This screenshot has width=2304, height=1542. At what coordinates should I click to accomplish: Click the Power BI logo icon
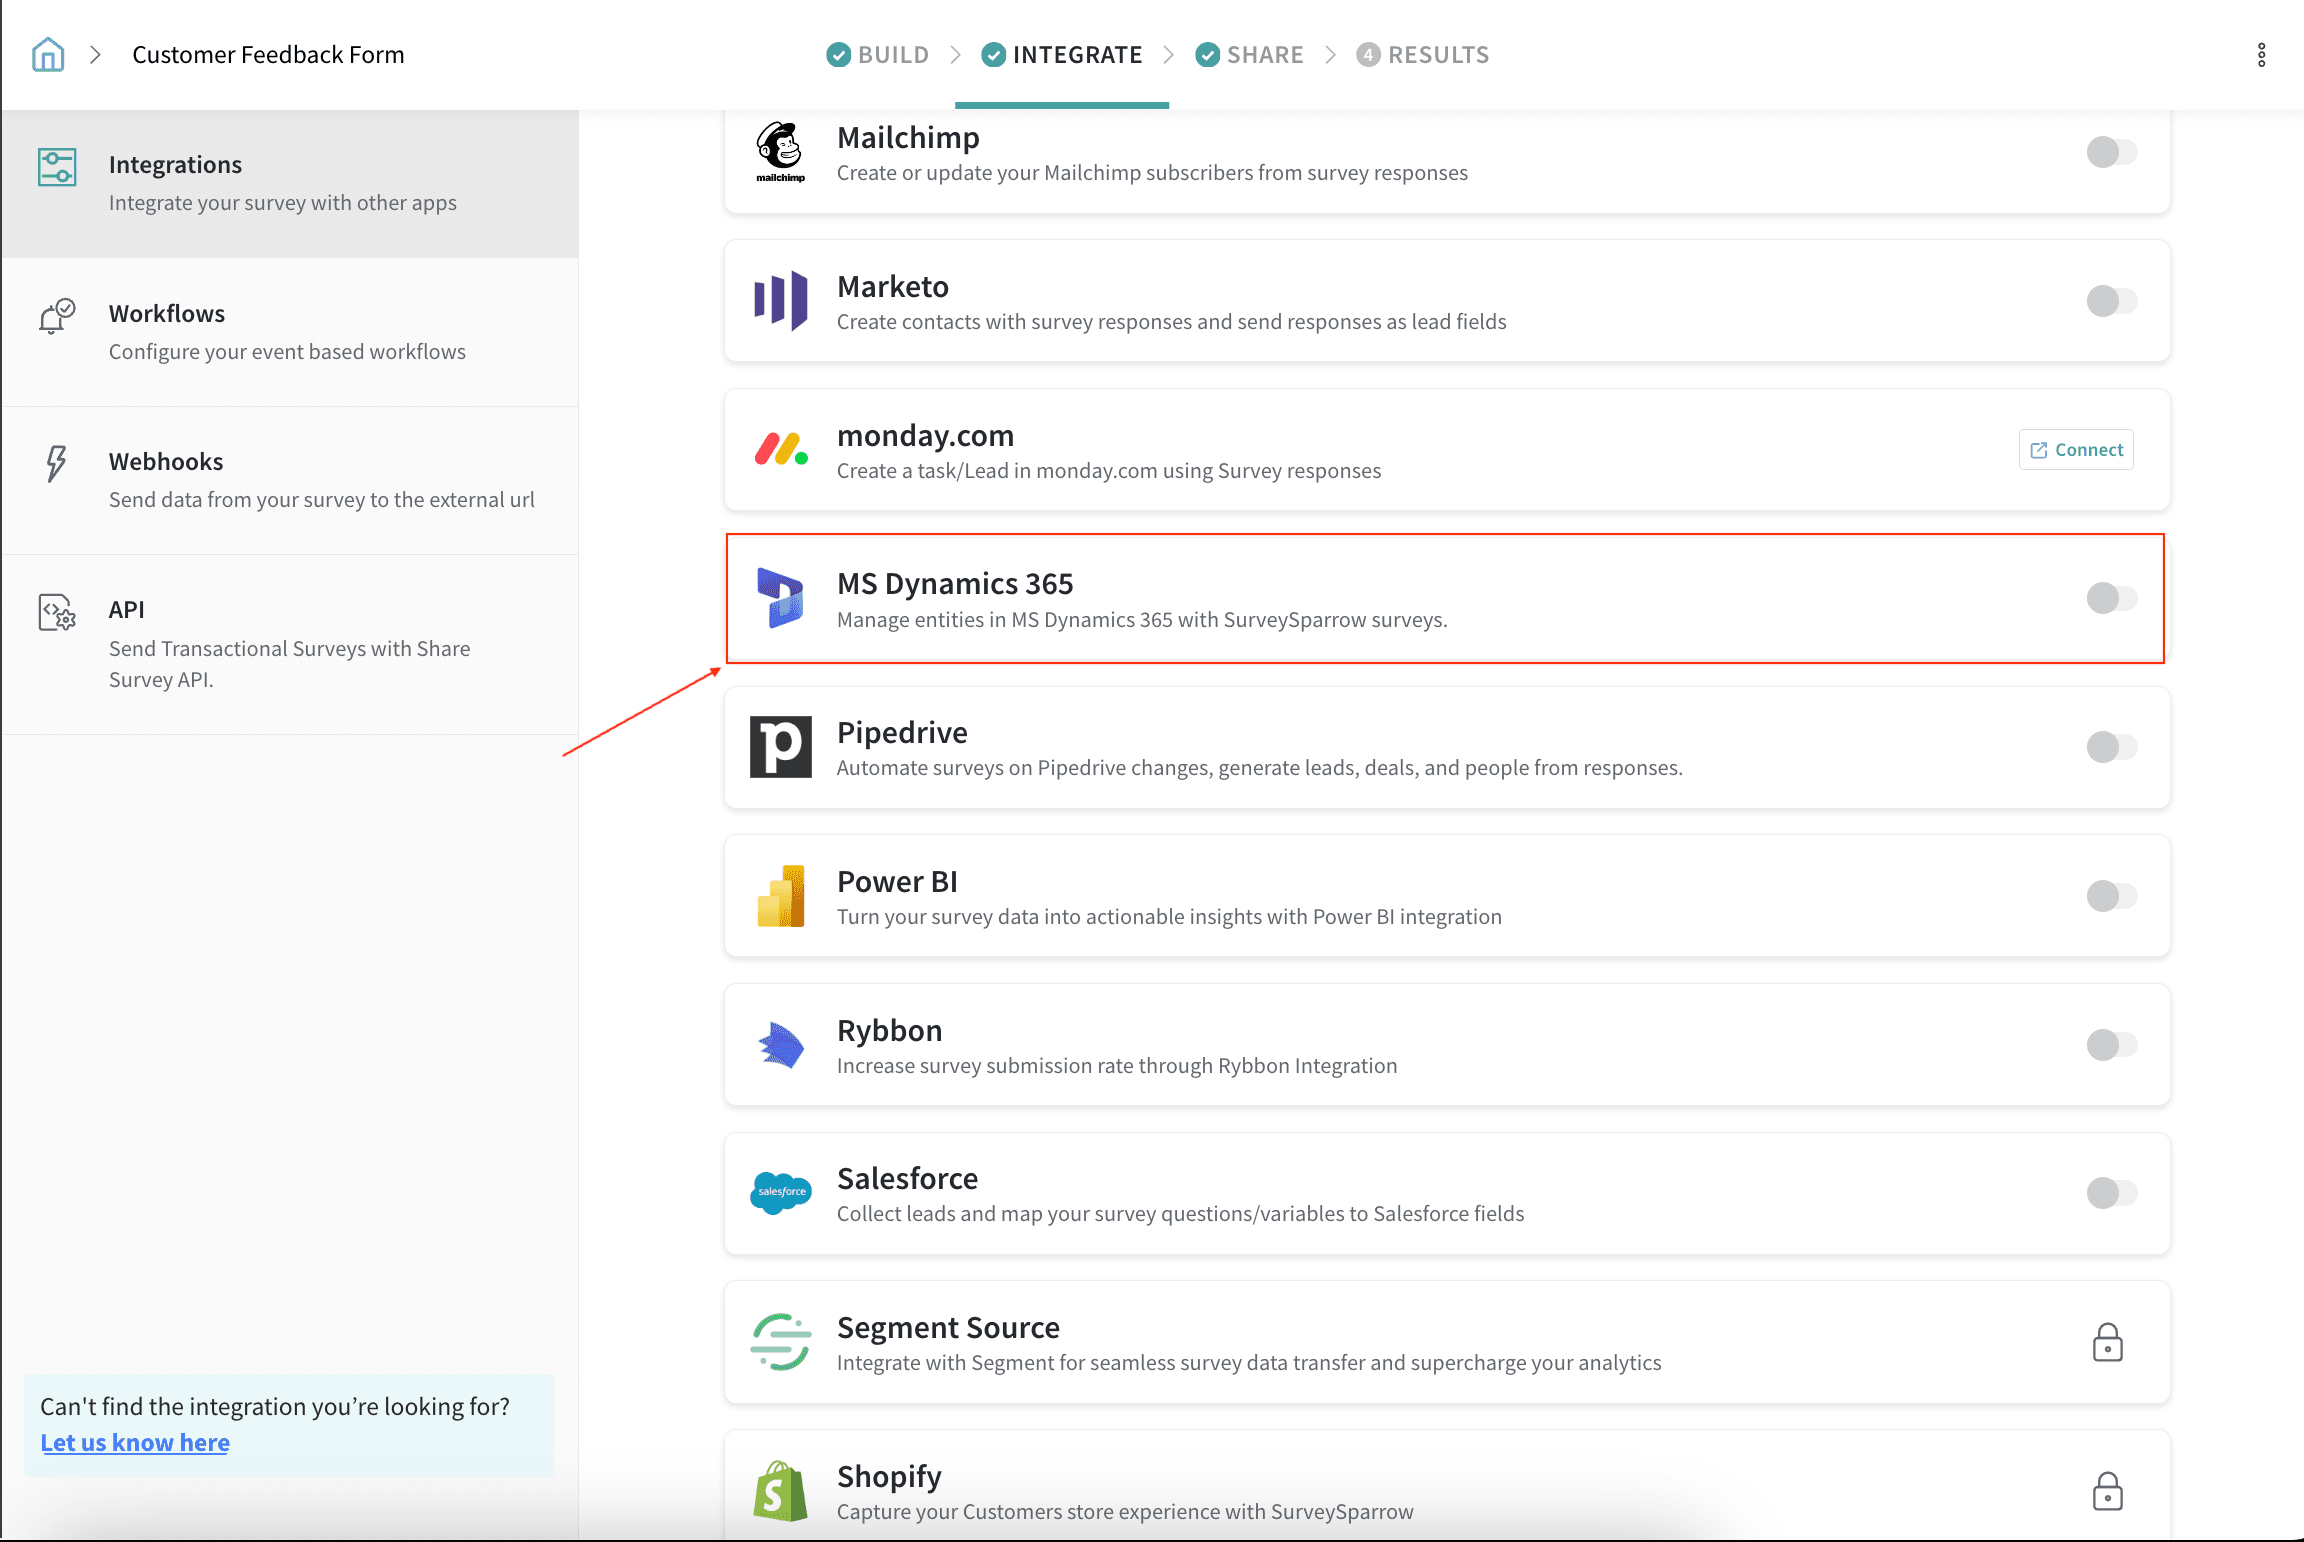[780, 896]
